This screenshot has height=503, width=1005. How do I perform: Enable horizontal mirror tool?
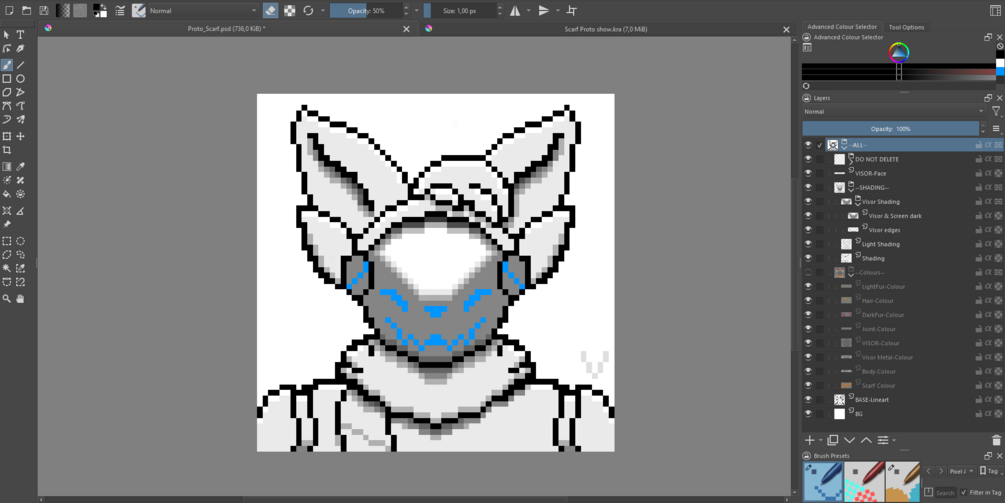515,10
